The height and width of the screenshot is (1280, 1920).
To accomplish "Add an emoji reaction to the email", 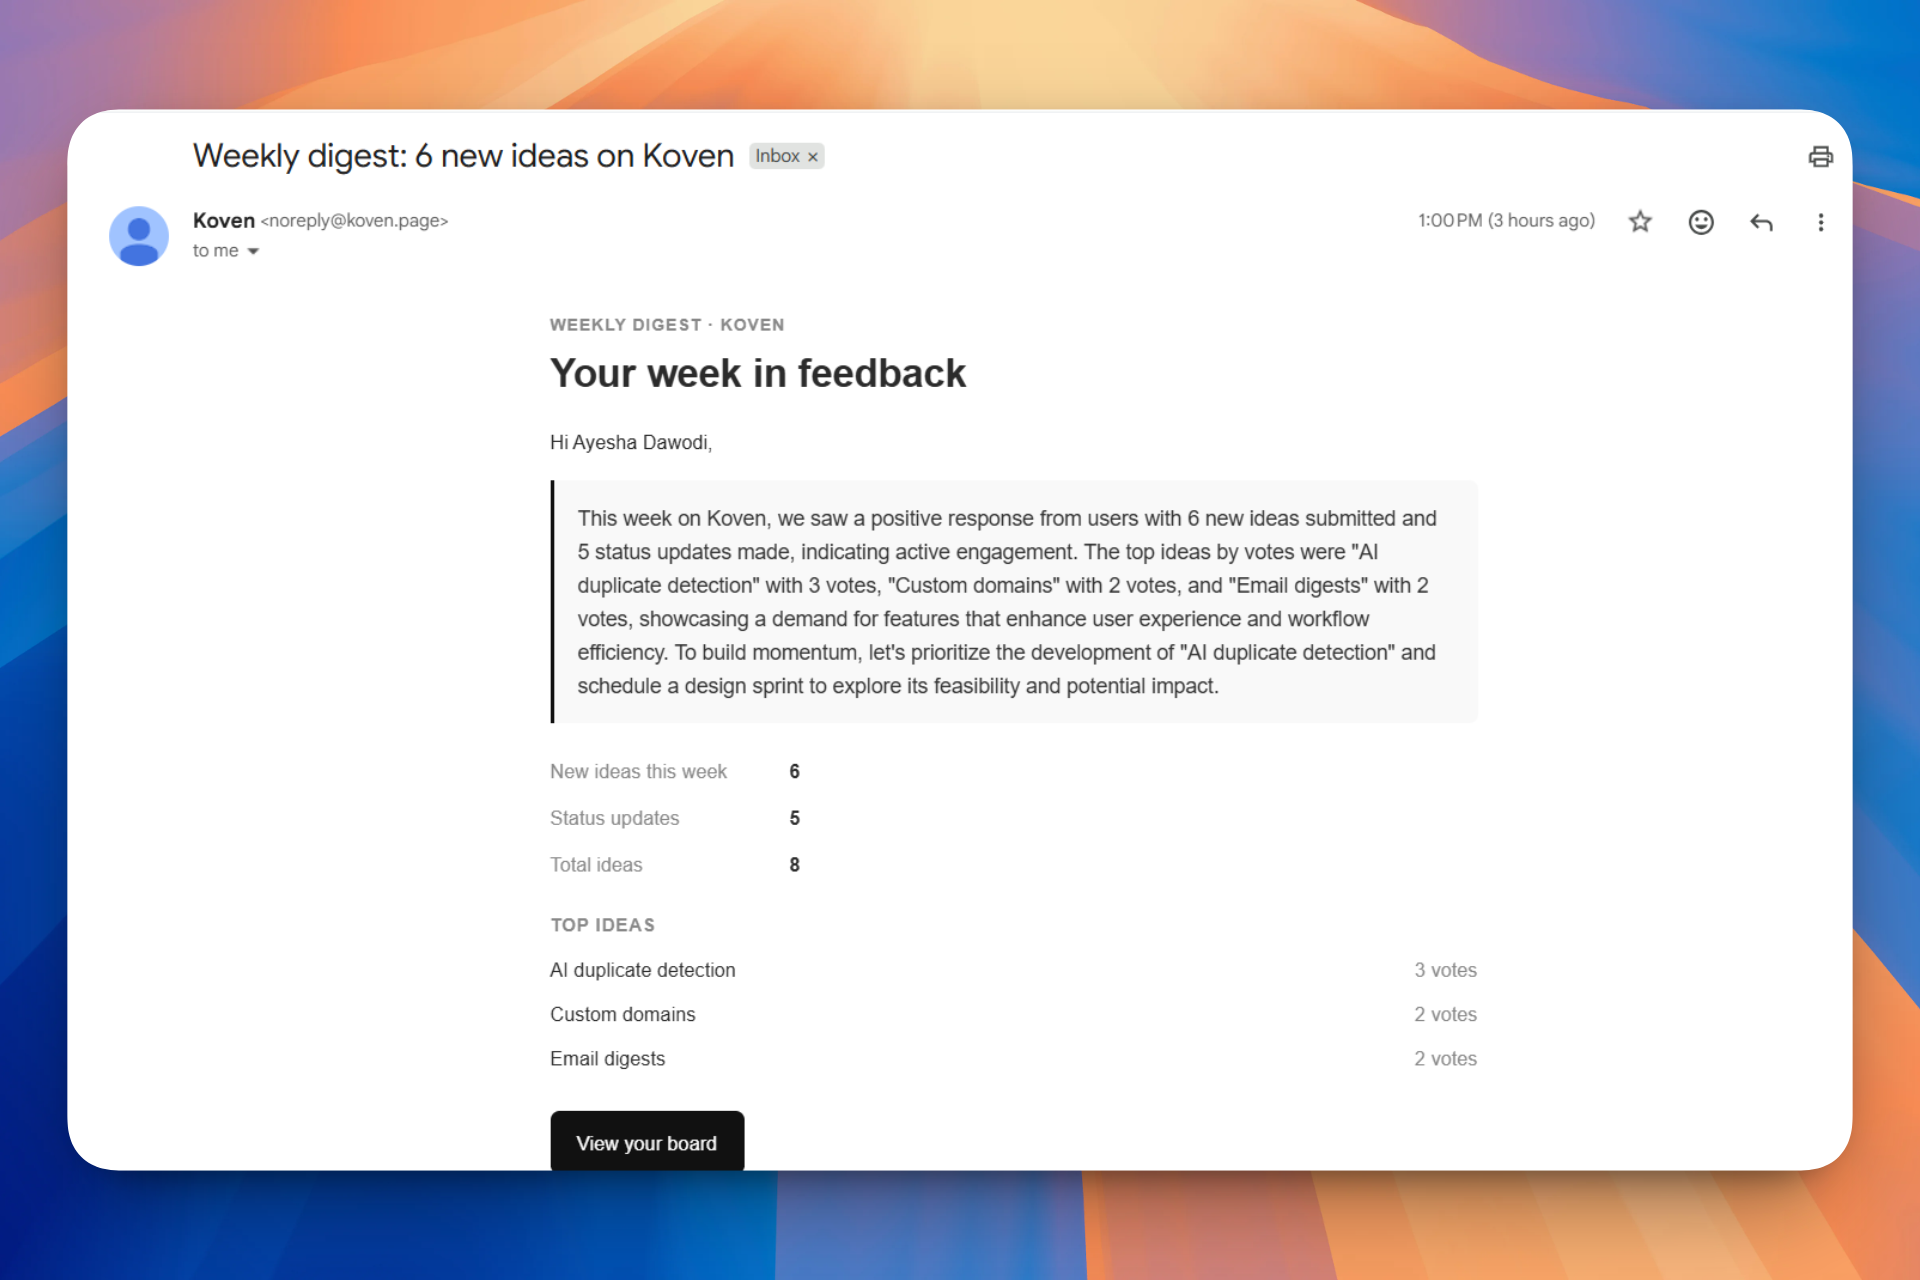I will click(1701, 222).
